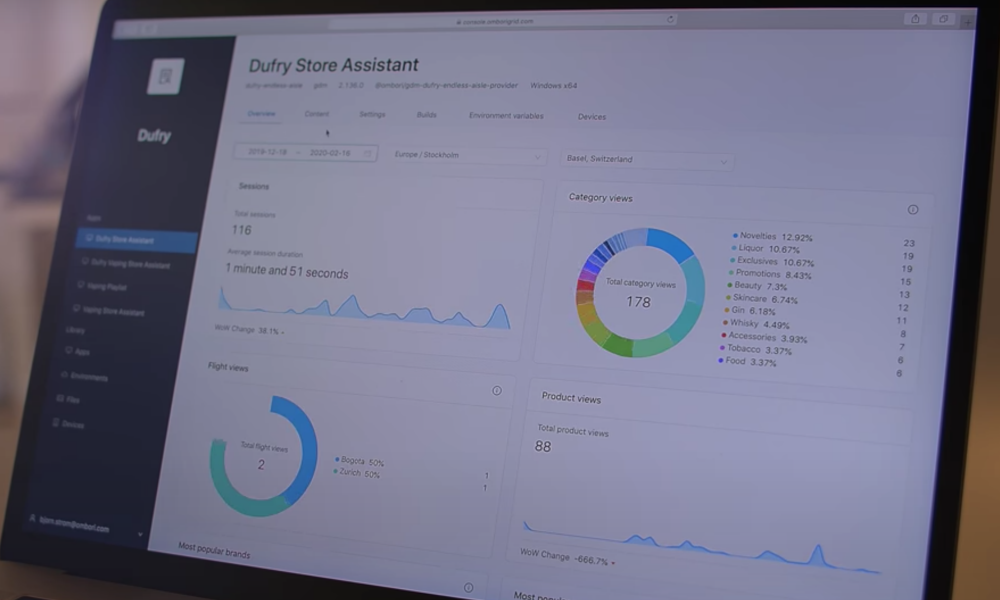Open the Vaping Store Assistant sidebar entry
Viewport: 1000px width, 600px height.
(x=108, y=311)
